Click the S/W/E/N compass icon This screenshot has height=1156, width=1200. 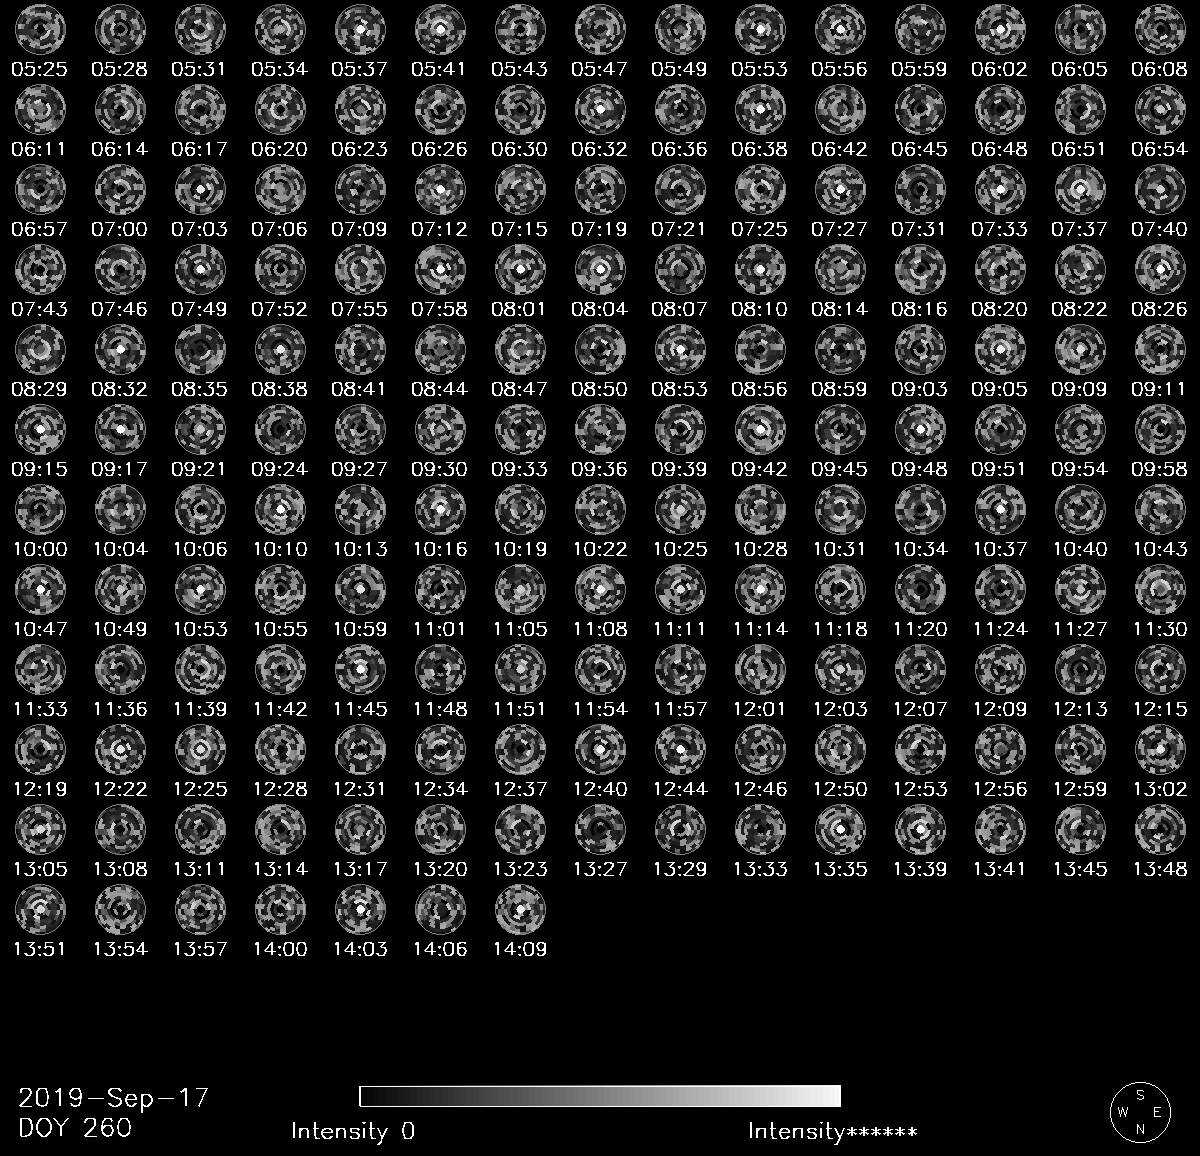1139,1111
